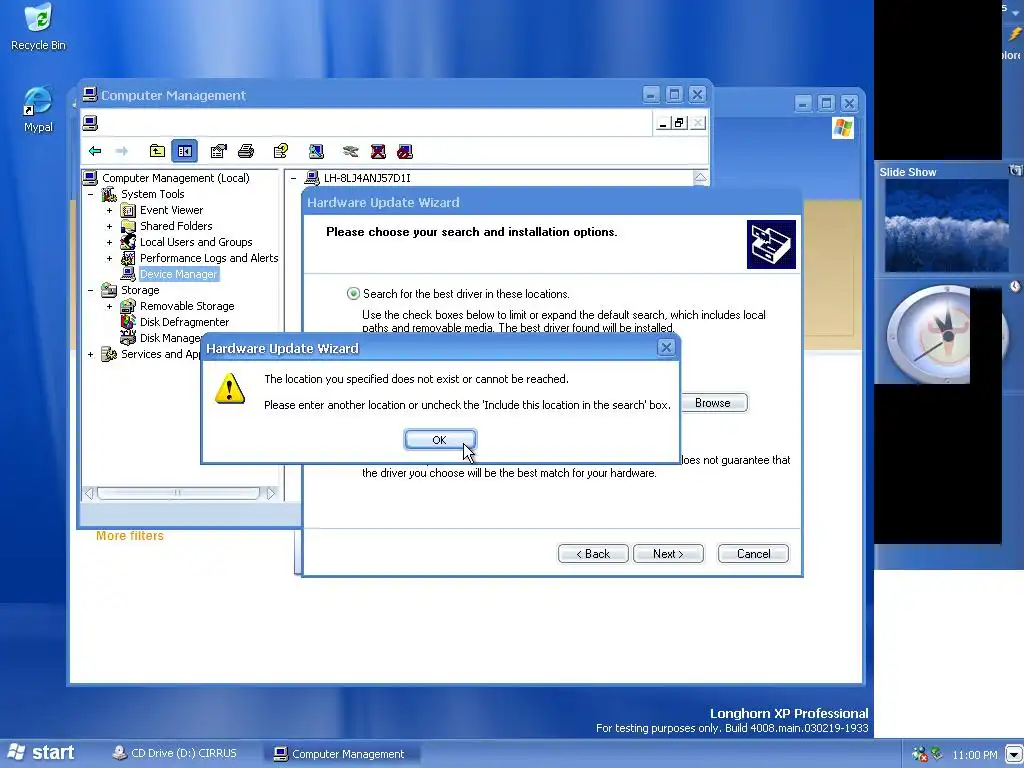The height and width of the screenshot is (768, 1024).
Task: Select Disk Defragmenter in the console tree
Action: (x=184, y=322)
